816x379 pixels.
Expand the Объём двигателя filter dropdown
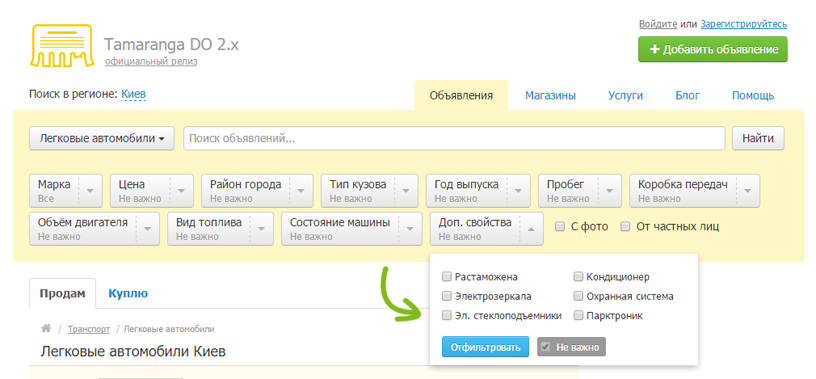click(x=94, y=229)
